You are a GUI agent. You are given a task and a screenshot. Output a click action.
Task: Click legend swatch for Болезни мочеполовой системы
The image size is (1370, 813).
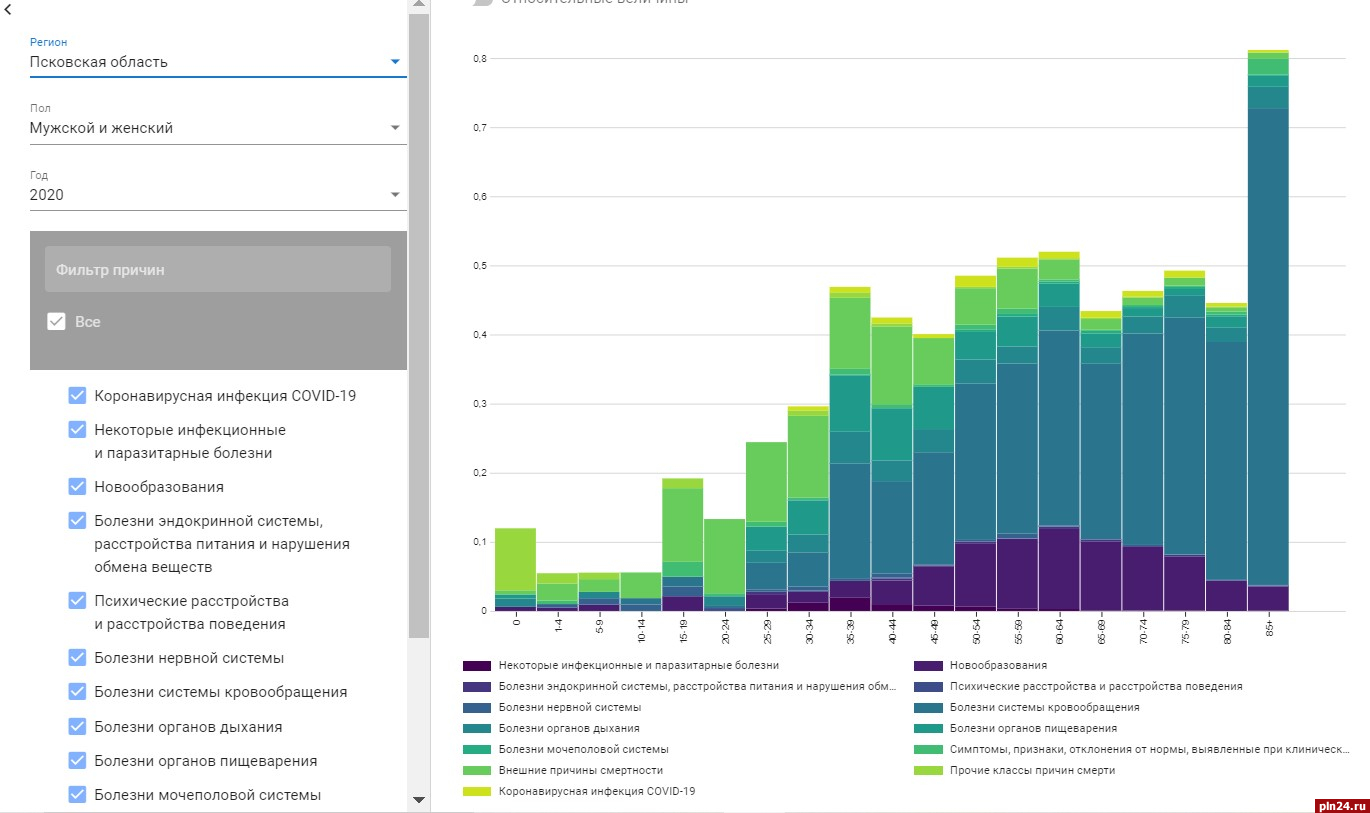pyautogui.click(x=476, y=749)
